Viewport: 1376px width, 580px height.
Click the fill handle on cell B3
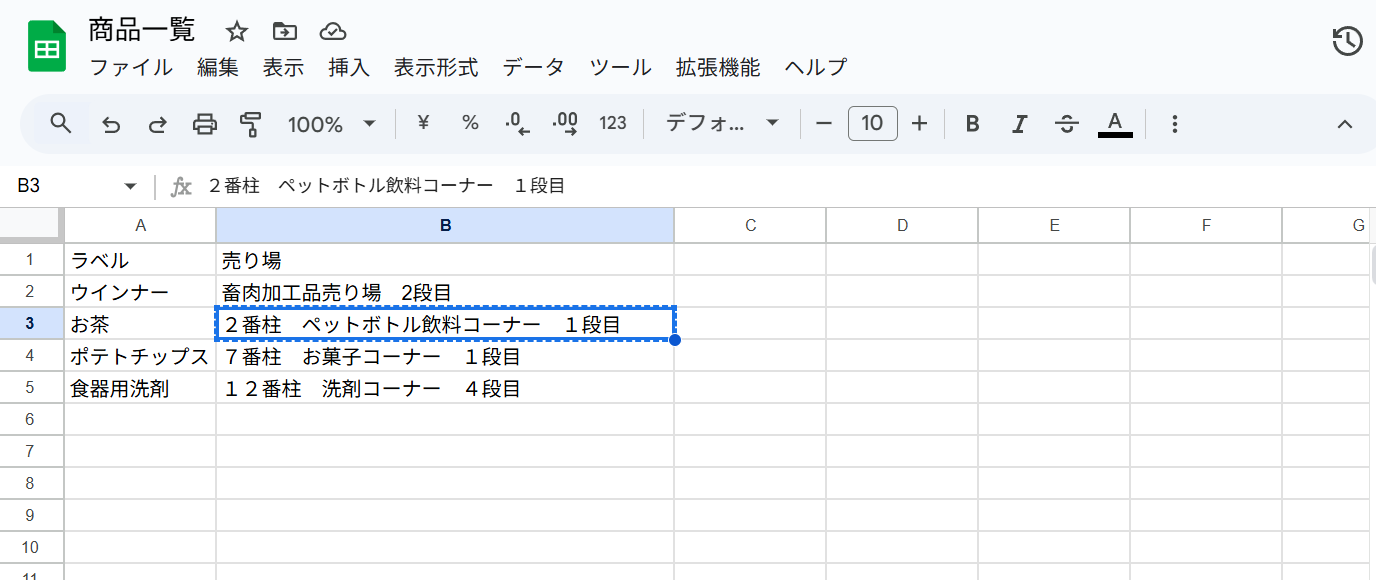click(x=675, y=340)
